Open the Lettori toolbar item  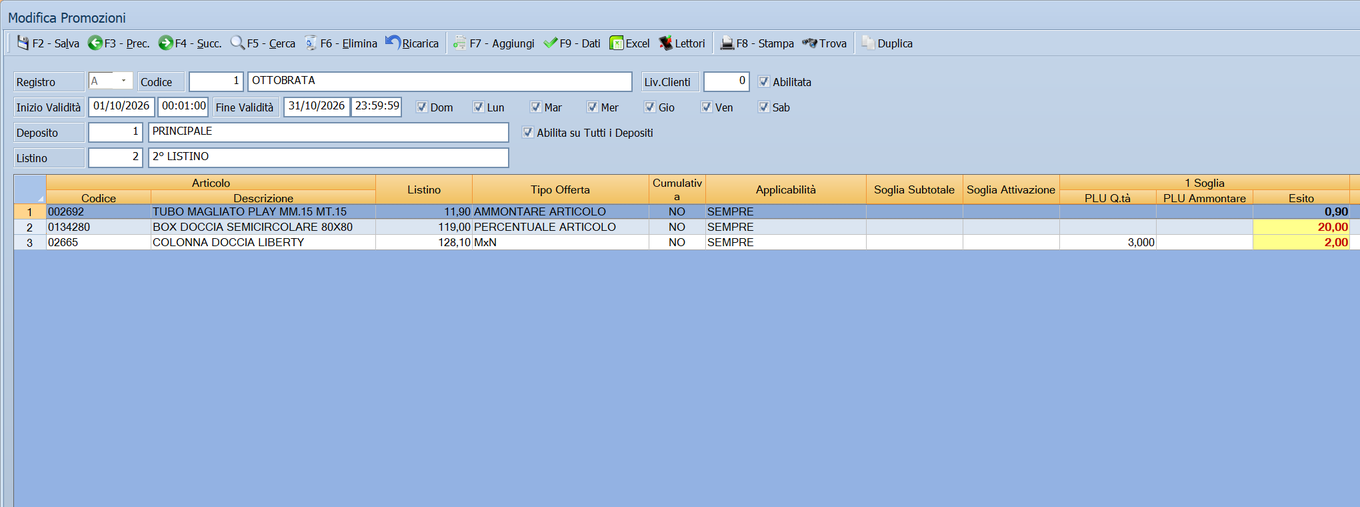682,43
